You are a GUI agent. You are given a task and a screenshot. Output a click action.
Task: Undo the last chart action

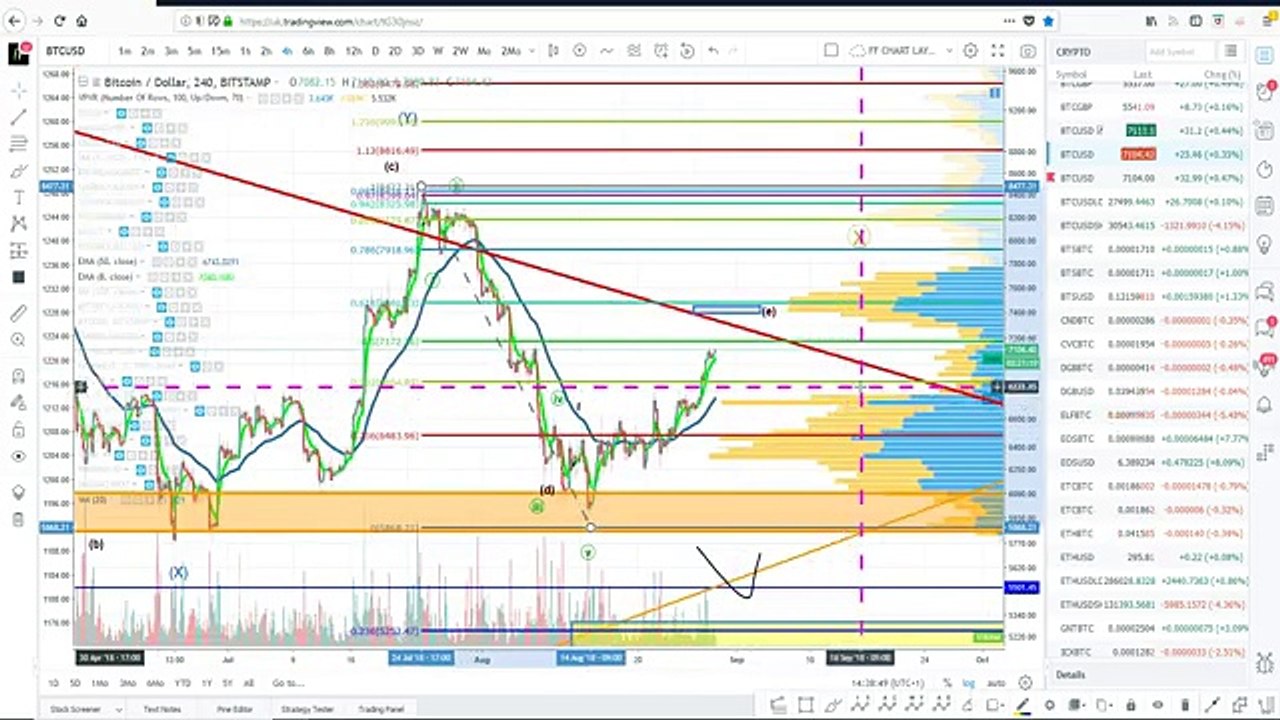click(713, 51)
